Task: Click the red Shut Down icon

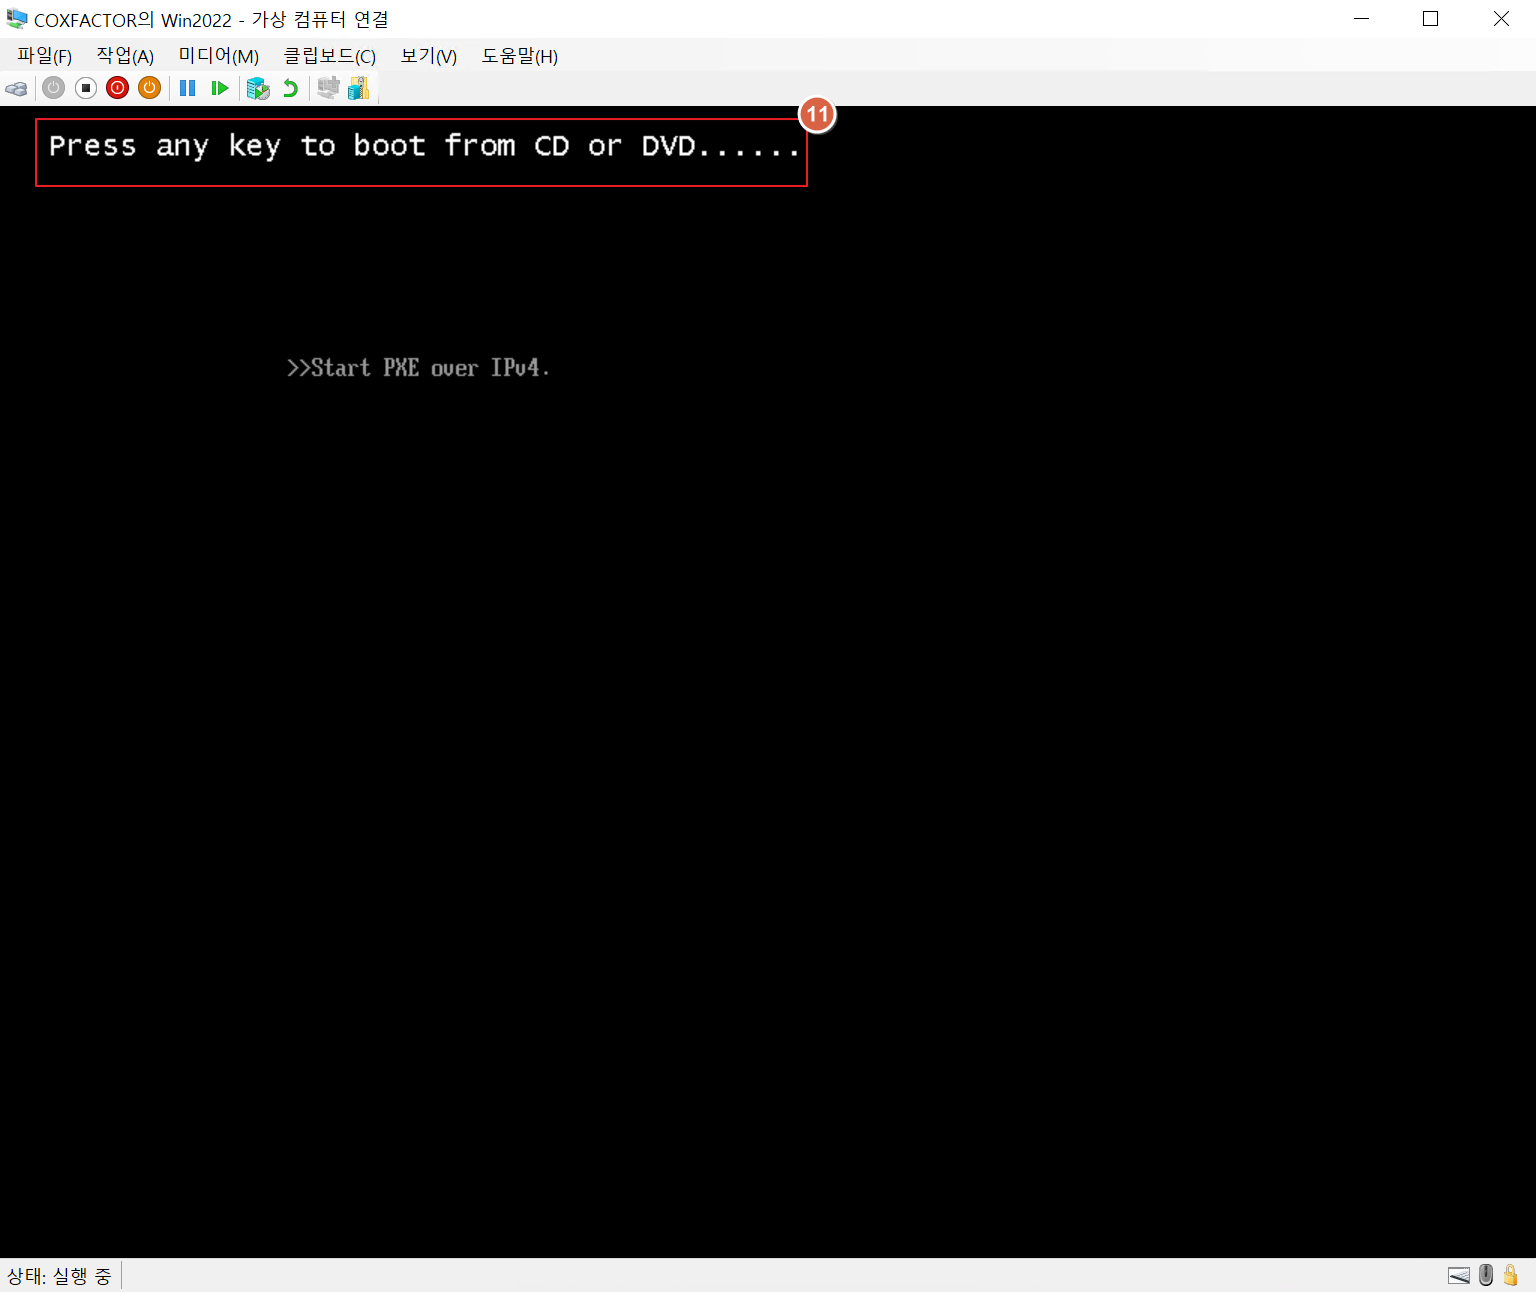Action: click(118, 88)
